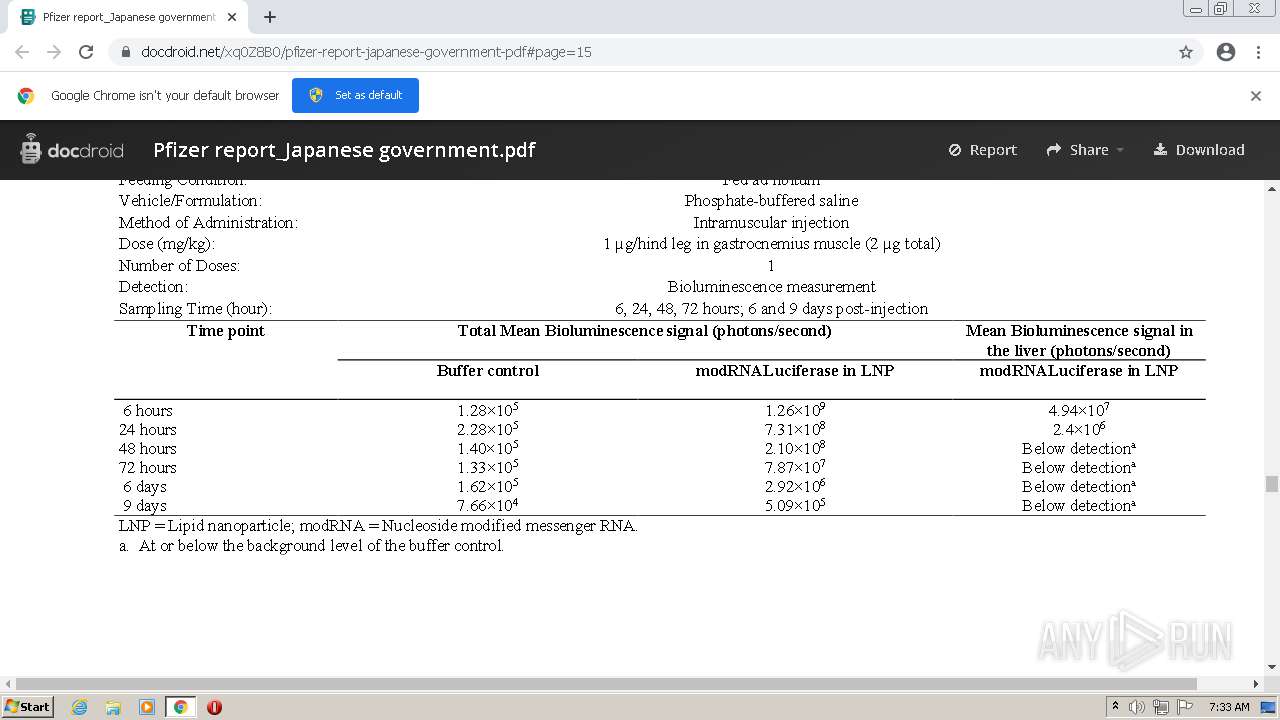Viewport: 1280px width, 720px height.
Task: Click the 2.4×10⁶ liver value
Action: [x=1079, y=429]
